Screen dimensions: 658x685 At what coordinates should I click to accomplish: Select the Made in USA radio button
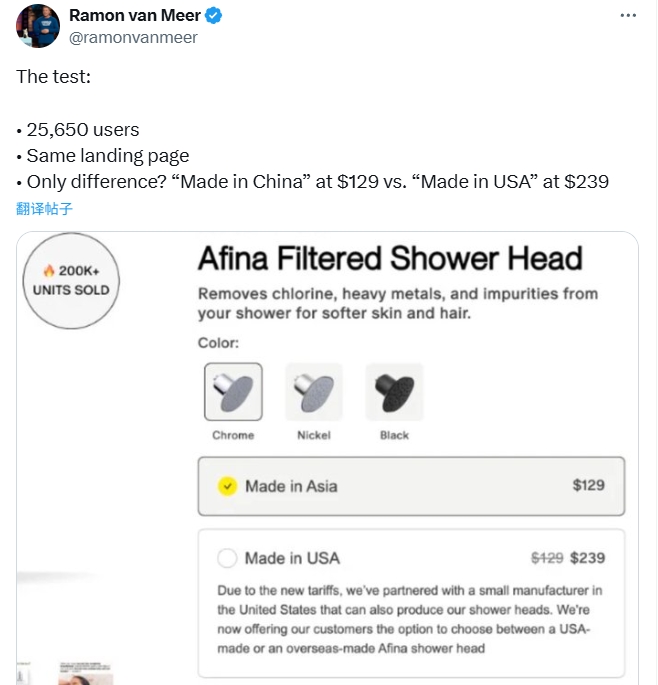(x=227, y=558)
